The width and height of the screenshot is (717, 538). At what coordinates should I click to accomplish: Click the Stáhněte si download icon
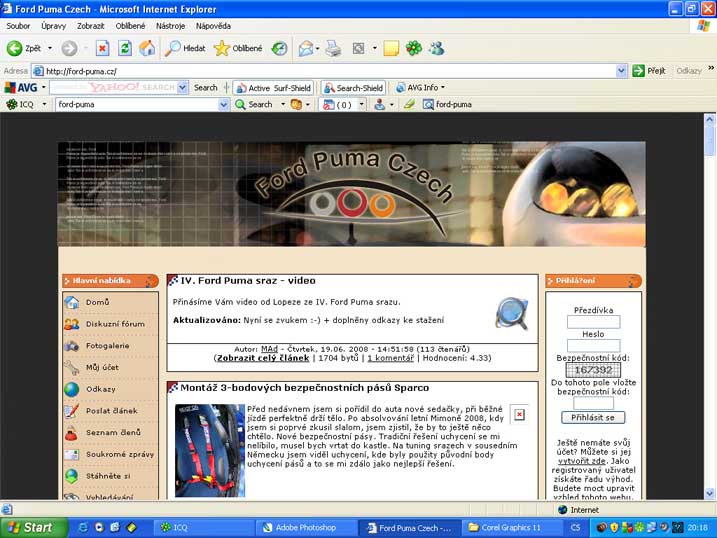point(71,476)
